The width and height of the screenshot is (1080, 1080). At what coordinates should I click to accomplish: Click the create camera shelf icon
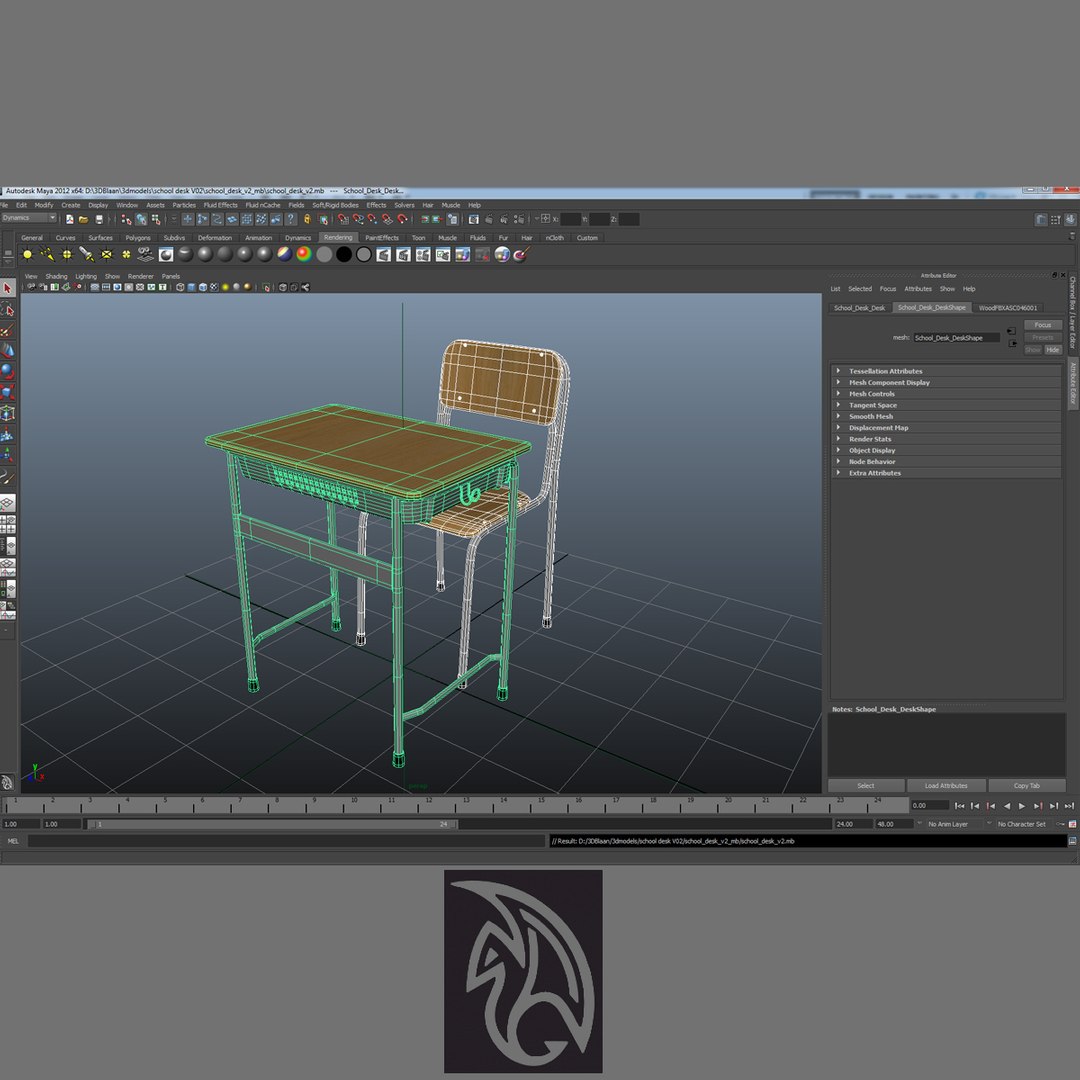click(x=145, y=254)
